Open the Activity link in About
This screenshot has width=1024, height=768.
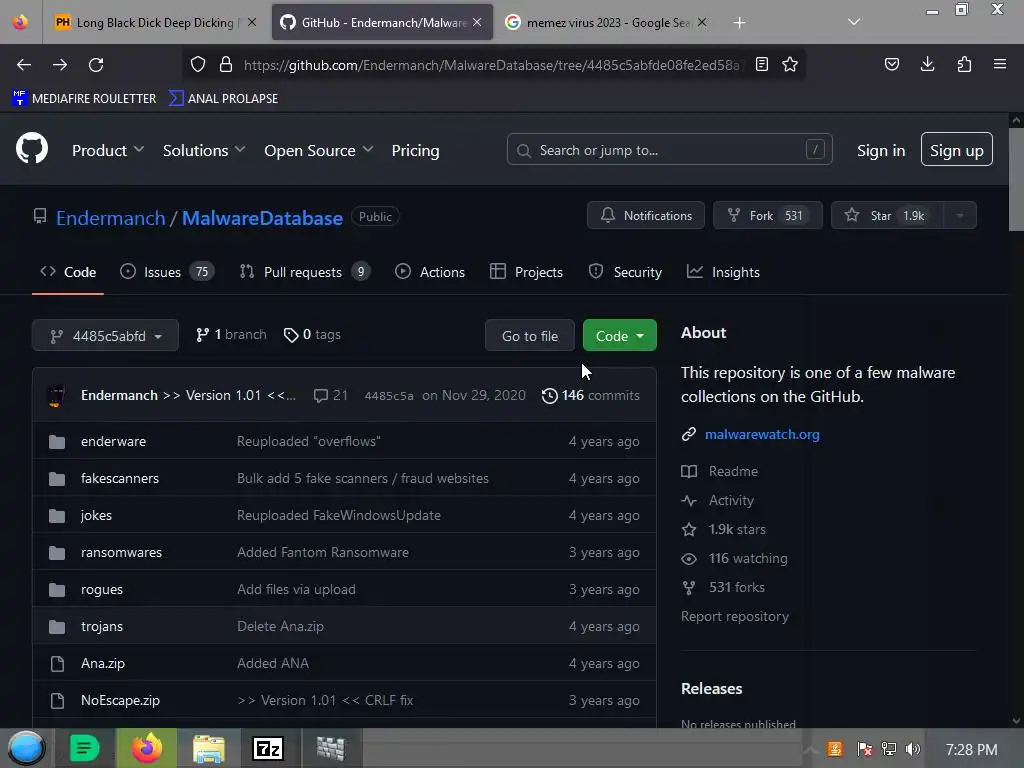coord(718,500)
